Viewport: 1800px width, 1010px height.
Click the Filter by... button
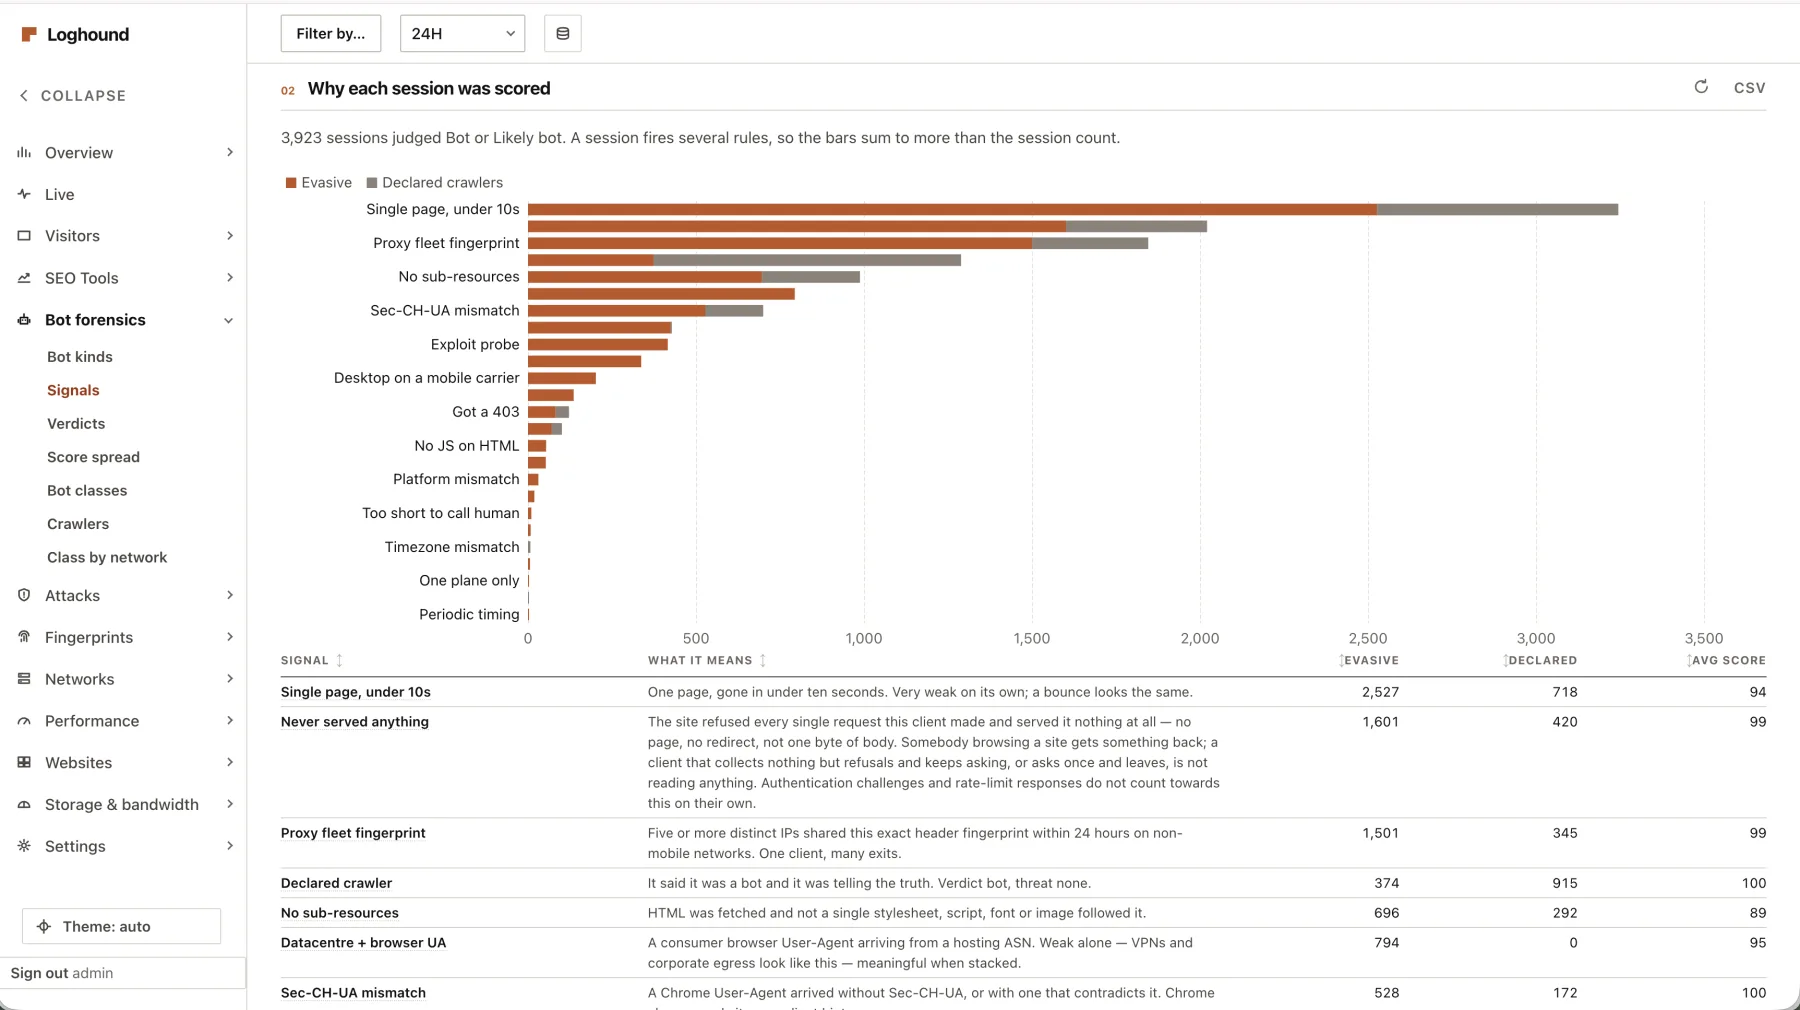[331, 34]
